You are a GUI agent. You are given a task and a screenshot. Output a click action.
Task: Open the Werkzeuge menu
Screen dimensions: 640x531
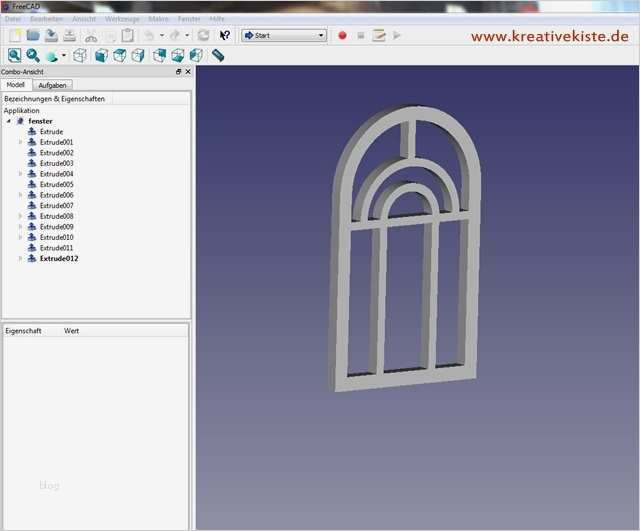click(122, 19)
